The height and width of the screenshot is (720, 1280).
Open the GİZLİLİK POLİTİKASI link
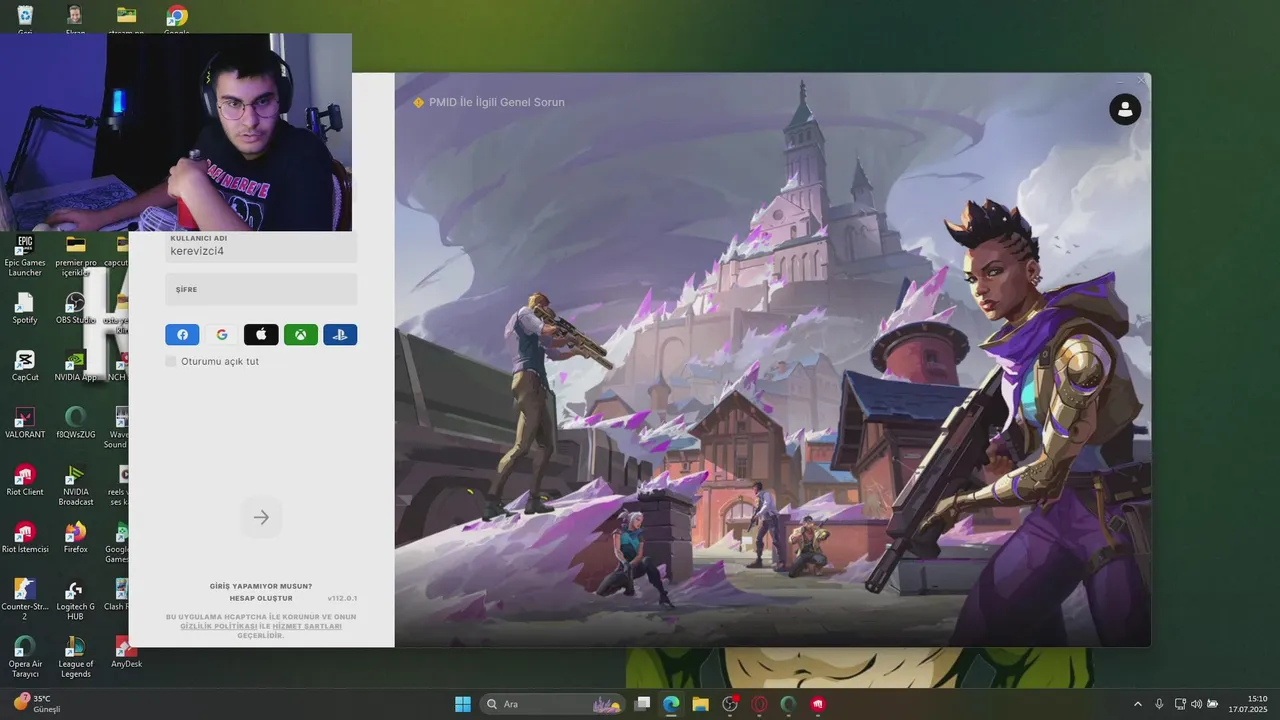point(219,626)
